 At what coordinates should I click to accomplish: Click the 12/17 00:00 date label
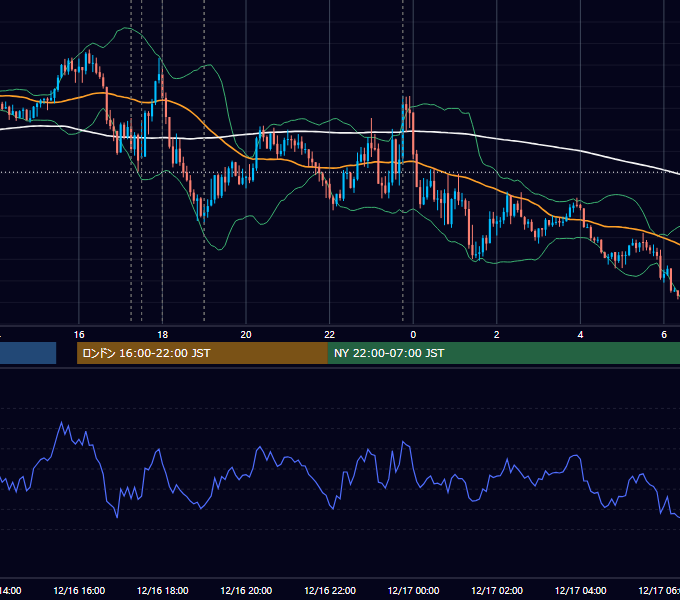[x=413, y=591]
